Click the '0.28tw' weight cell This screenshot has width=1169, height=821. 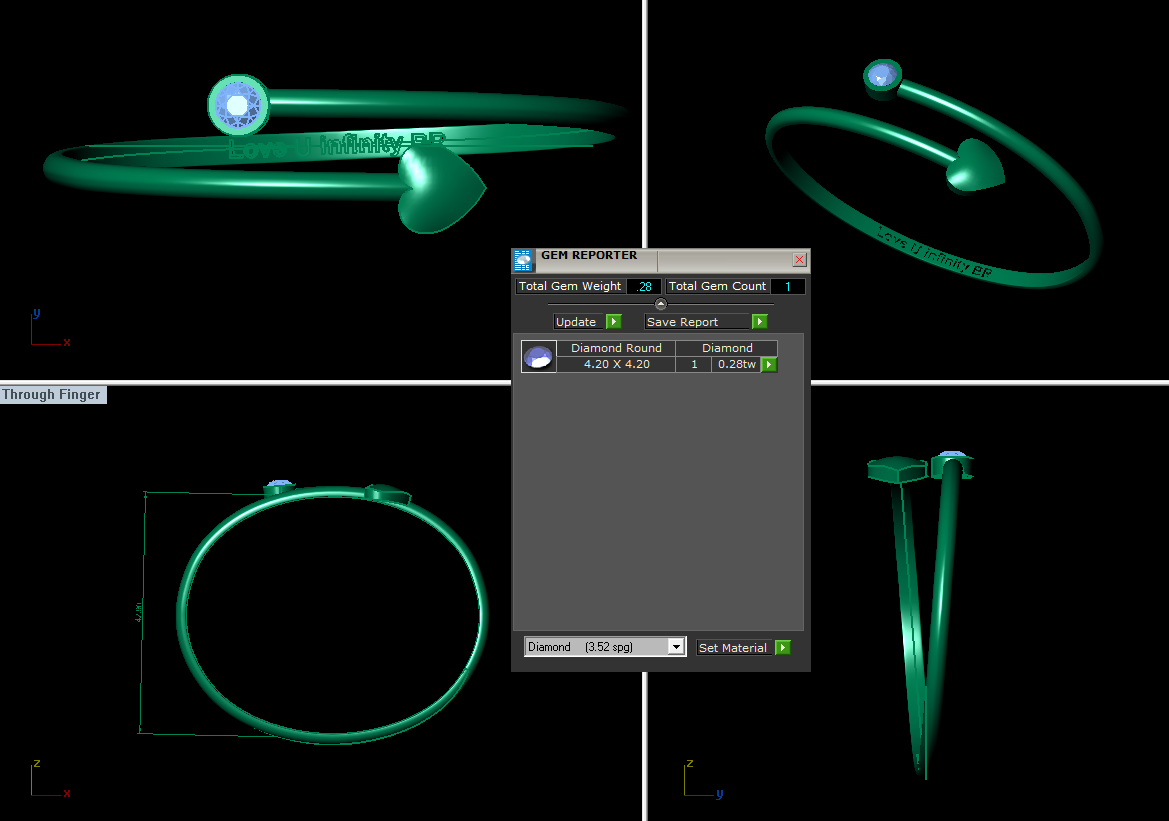point(737,365)
